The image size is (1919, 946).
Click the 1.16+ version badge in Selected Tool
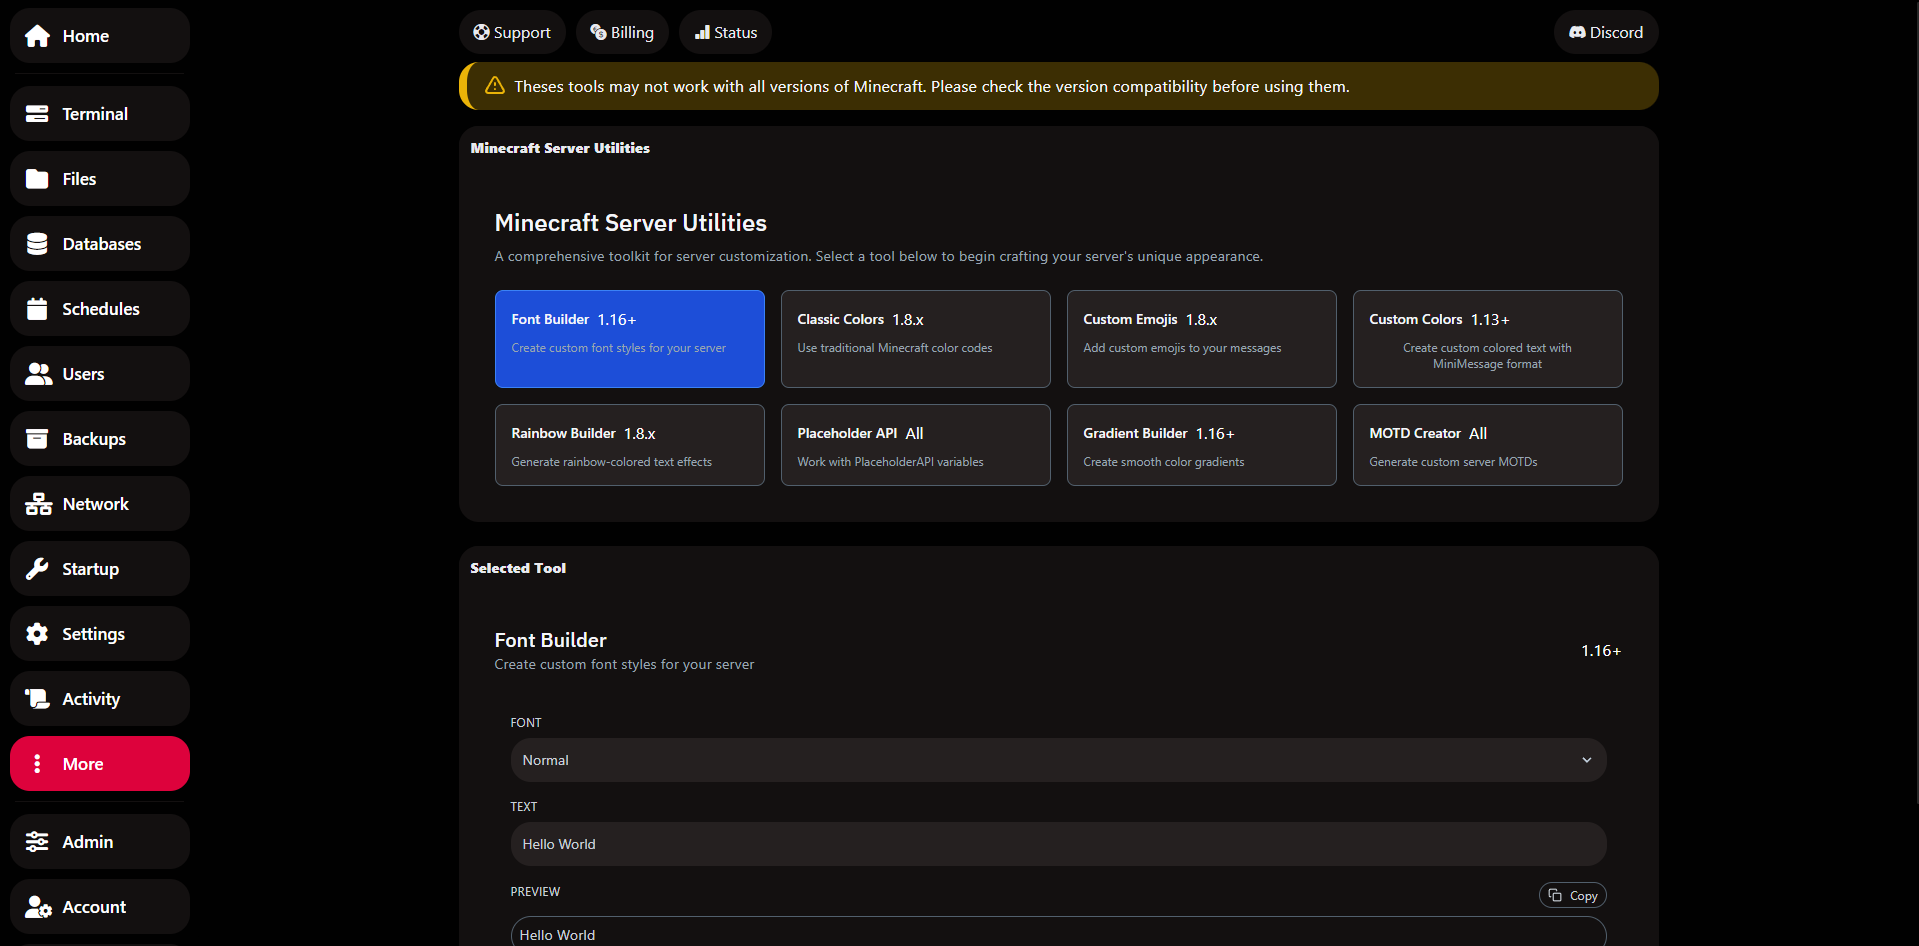click(x=1601, y=651)
